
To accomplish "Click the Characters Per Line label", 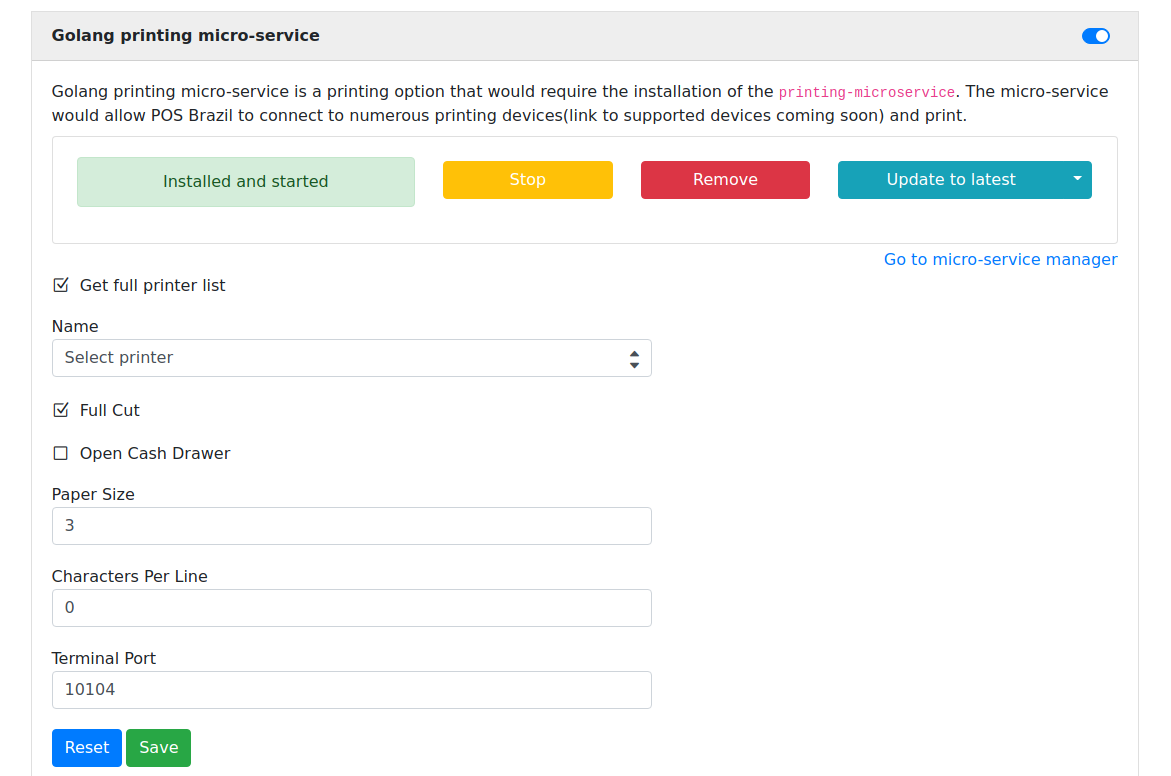I will 129,577.
